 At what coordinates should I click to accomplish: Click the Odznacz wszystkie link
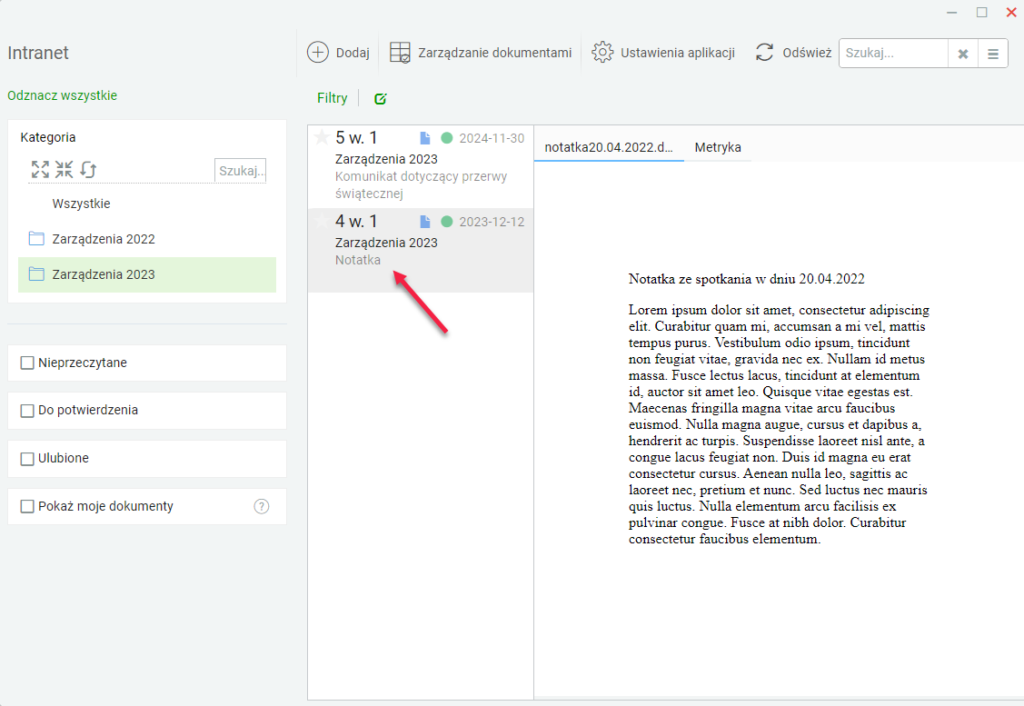[x=62, y=95]
